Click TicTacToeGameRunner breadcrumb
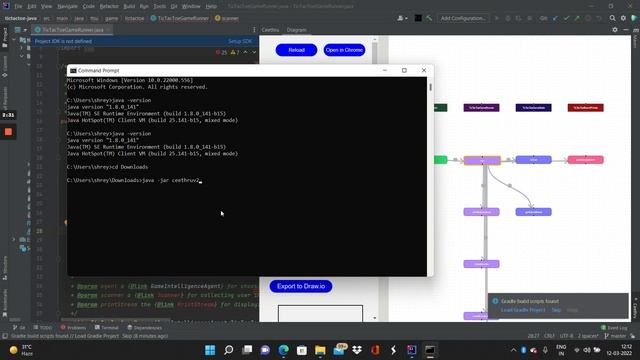 [x=180, y=18]
